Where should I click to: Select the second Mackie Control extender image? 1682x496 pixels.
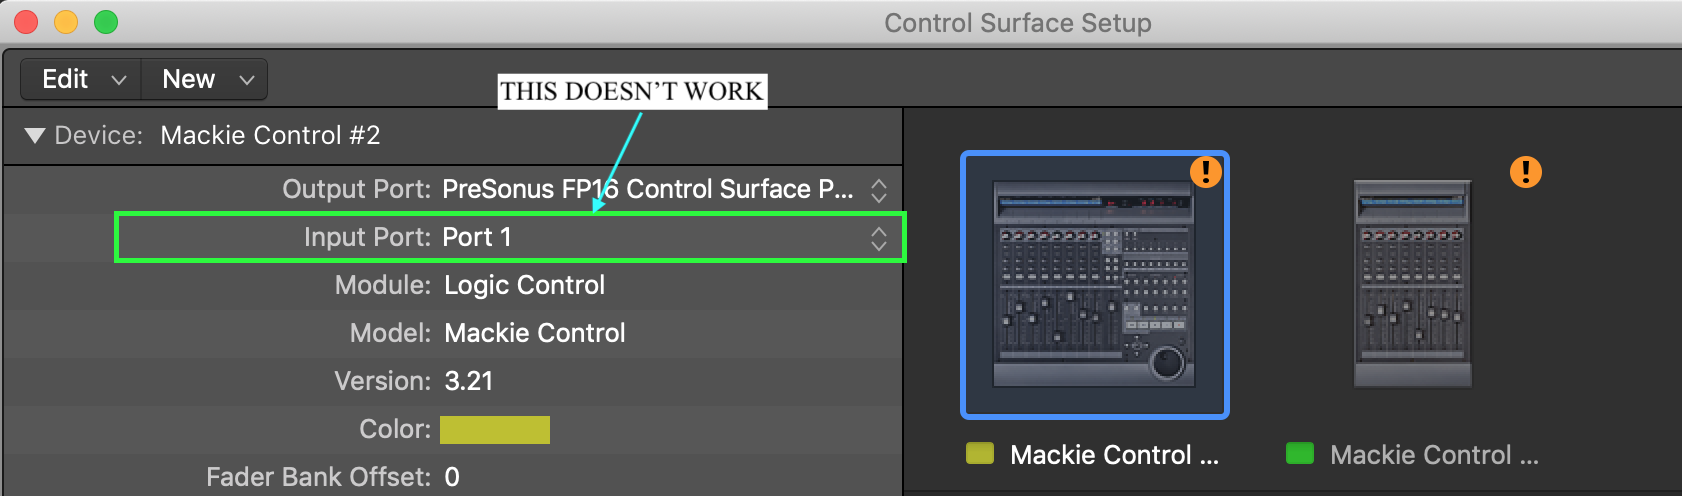tap(1412, 284)
